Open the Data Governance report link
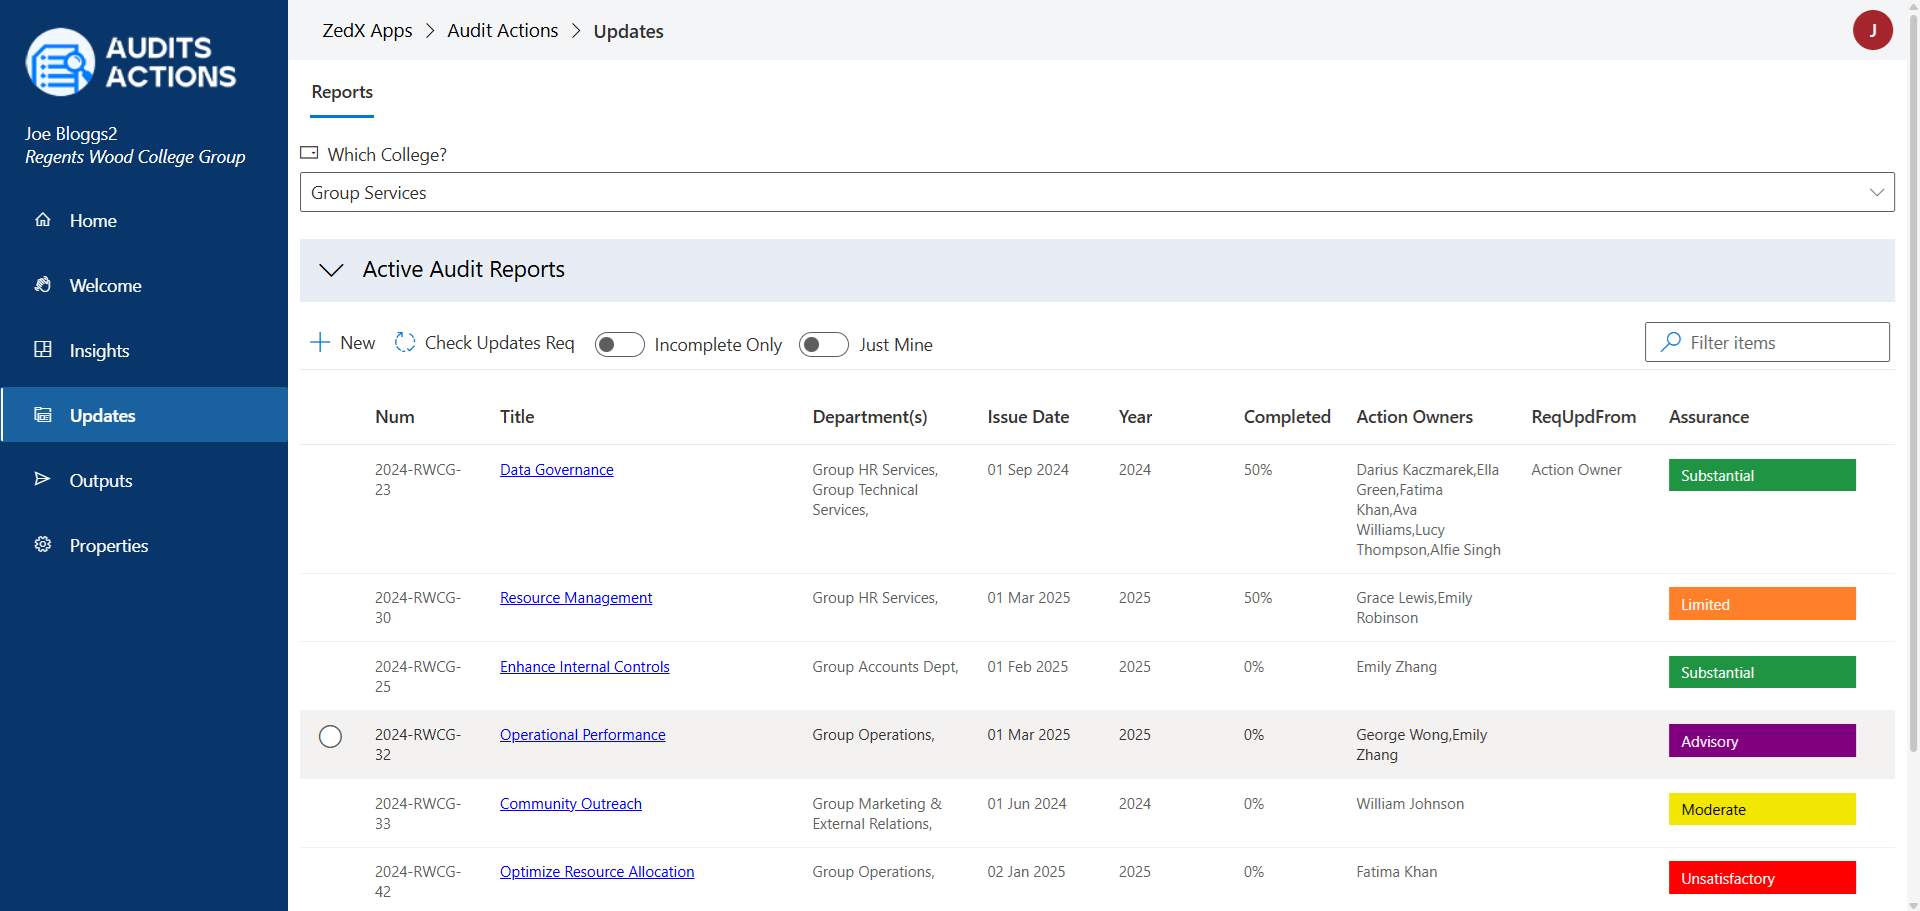This screenshot has width=1920, height=911. (557, 470)
